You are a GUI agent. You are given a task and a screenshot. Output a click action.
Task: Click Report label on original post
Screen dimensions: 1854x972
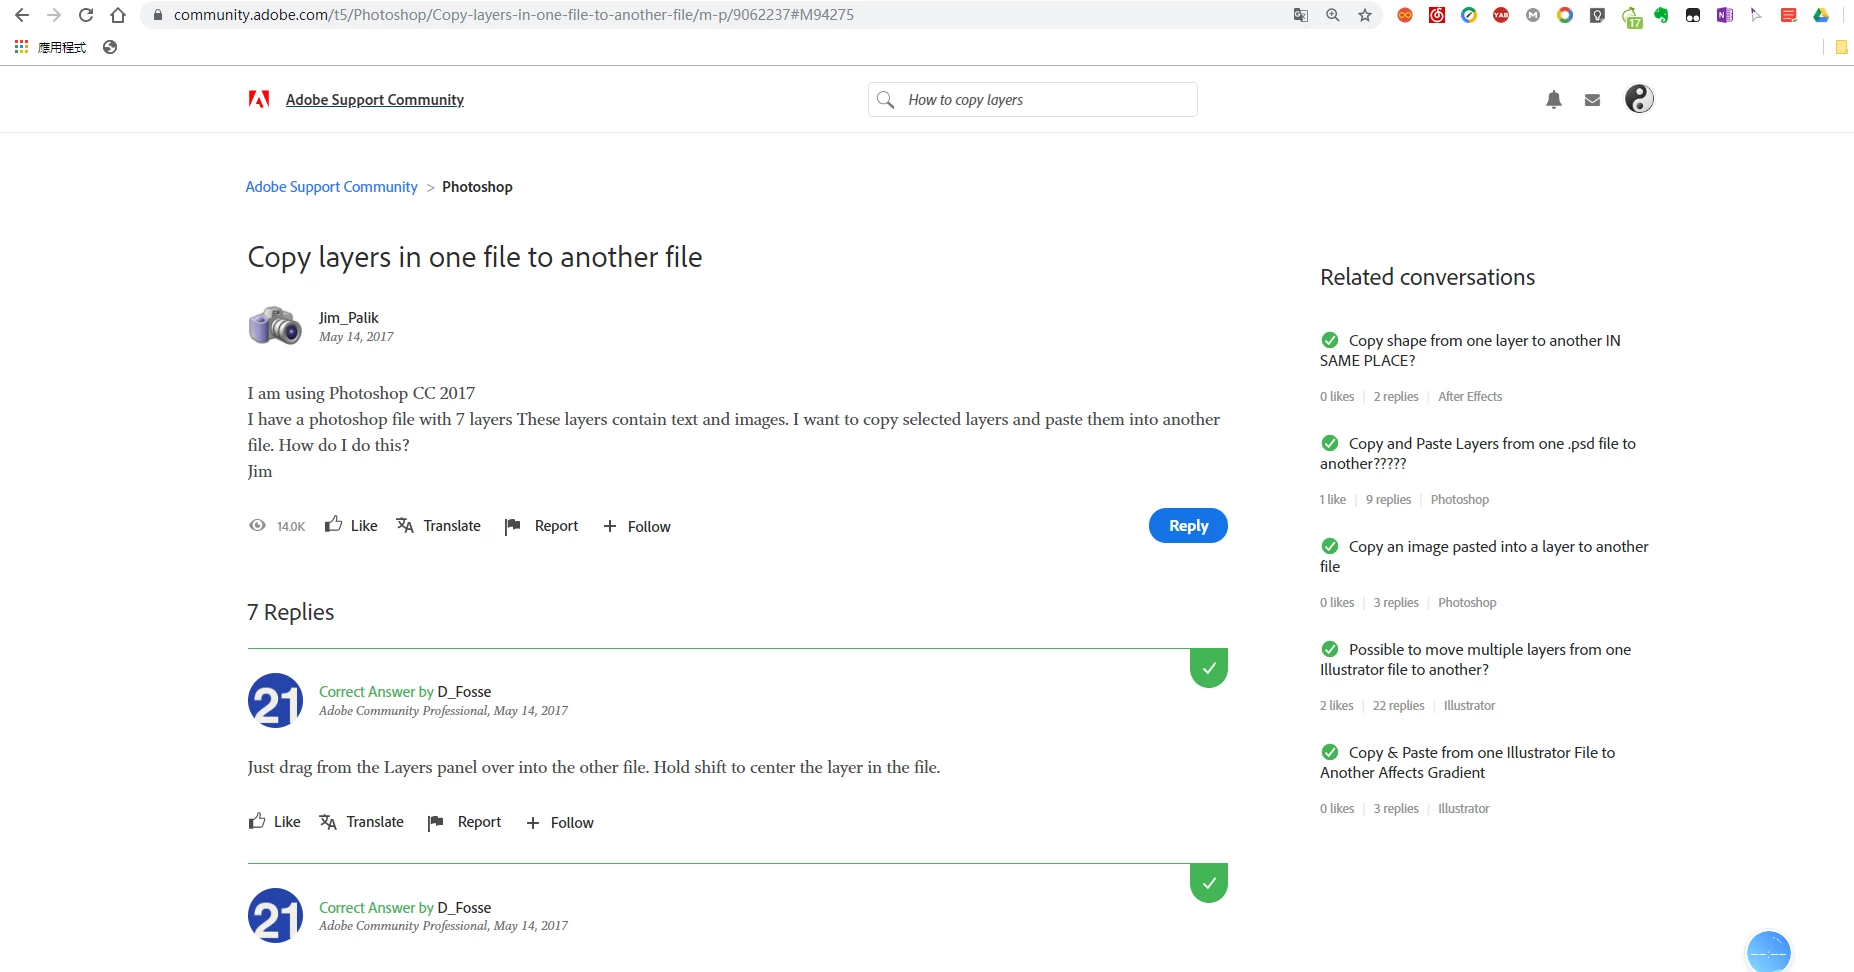pos(556,526)
